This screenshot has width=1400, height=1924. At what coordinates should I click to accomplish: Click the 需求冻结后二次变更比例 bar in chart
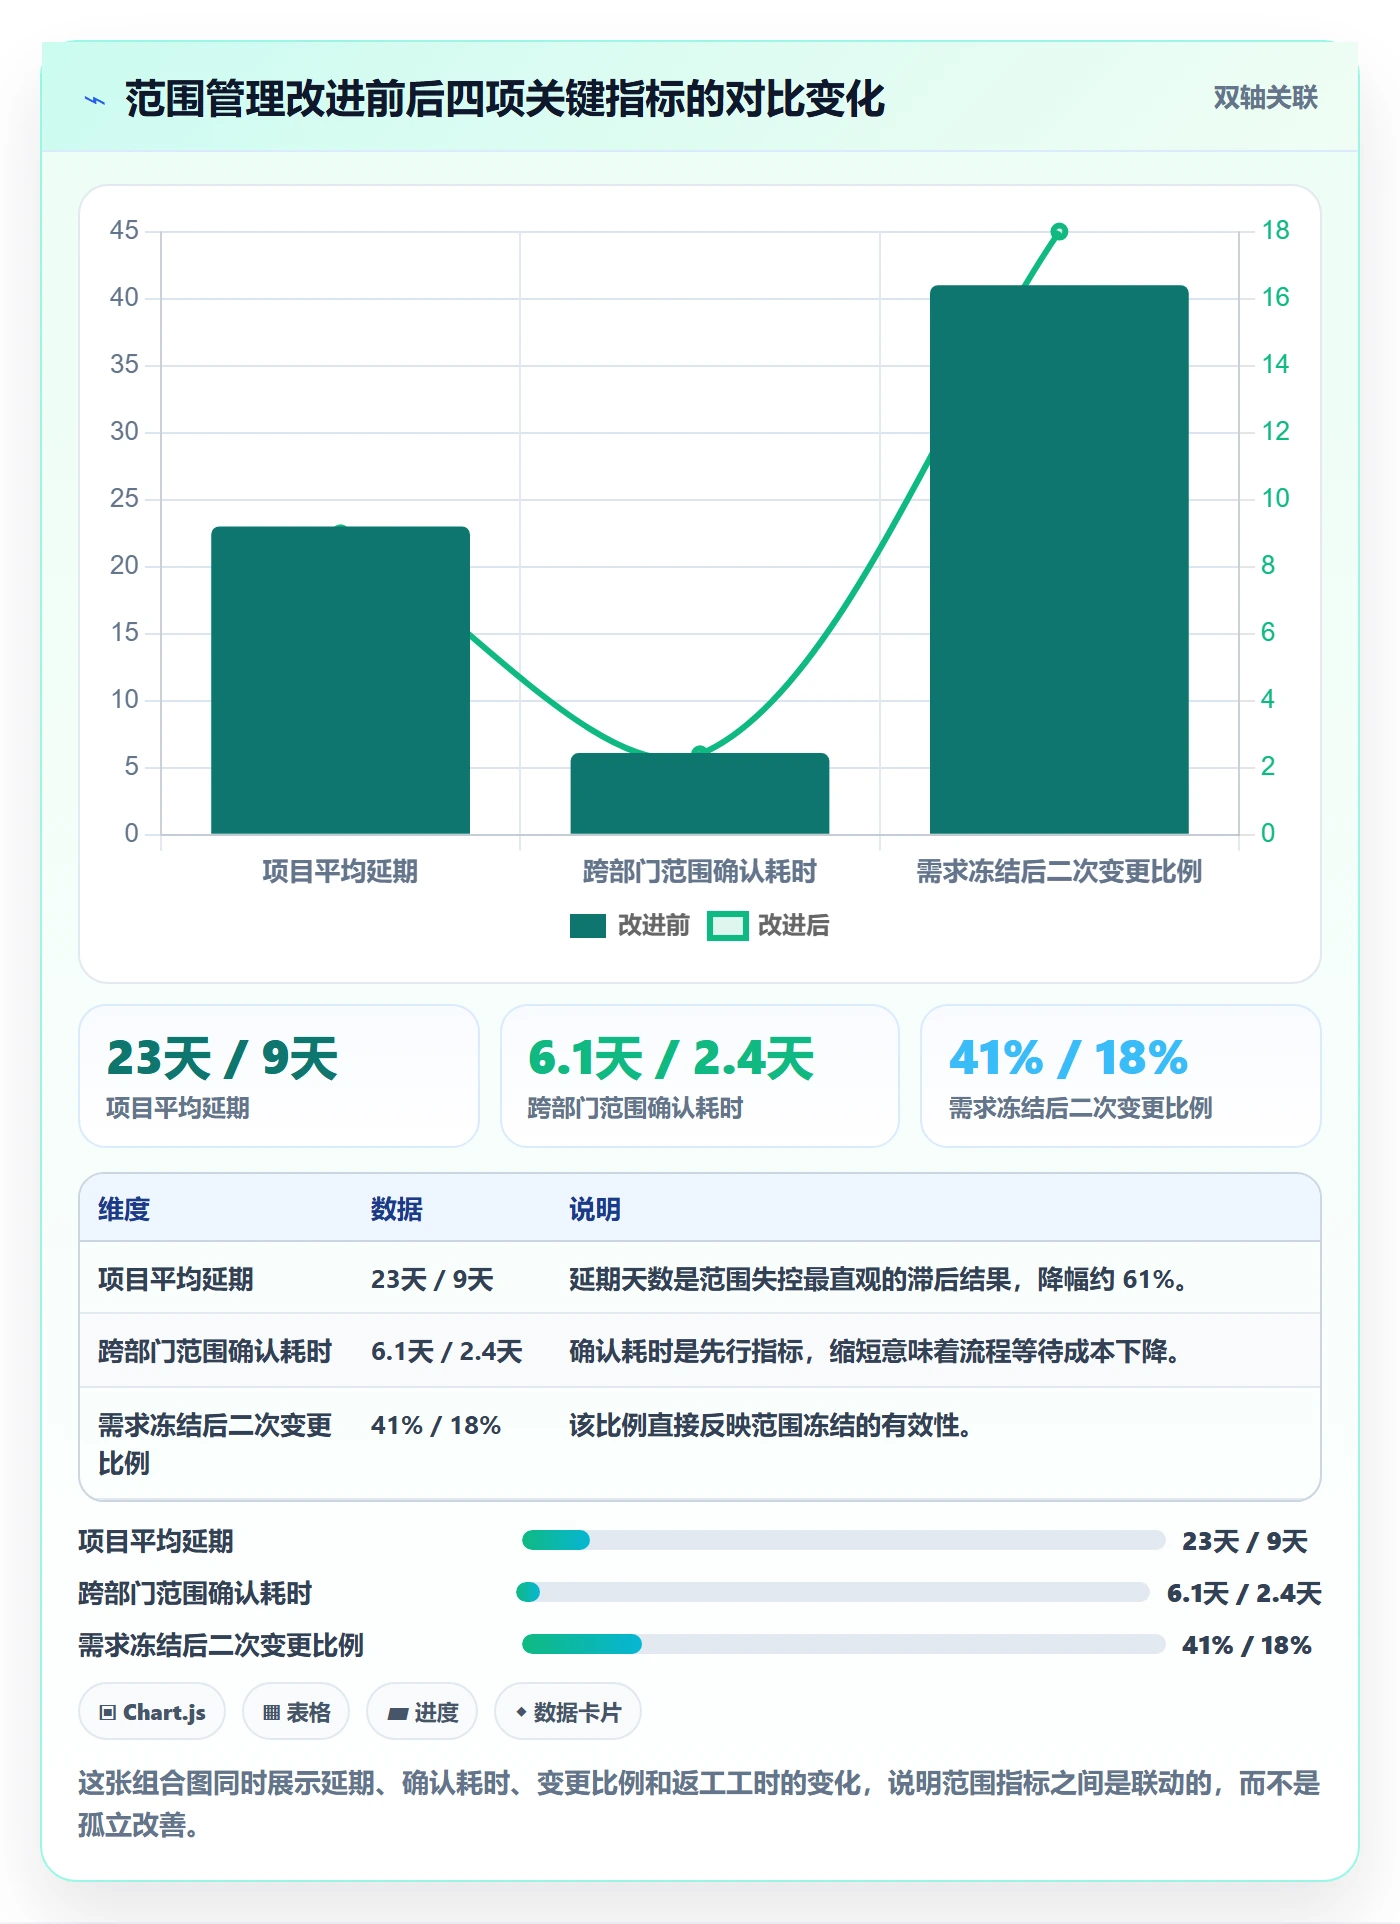point(1059,560)
